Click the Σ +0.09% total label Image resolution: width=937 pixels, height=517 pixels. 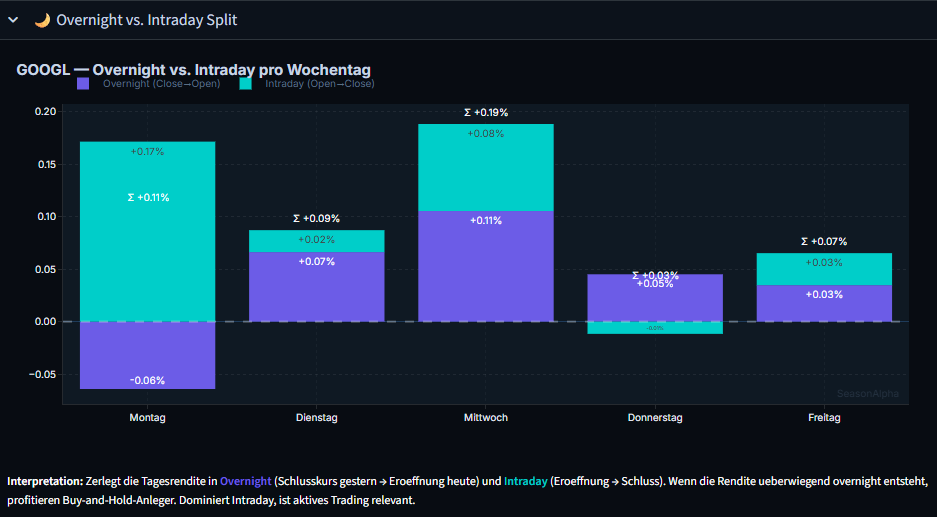pyautogui.click(x=317, y=219)
